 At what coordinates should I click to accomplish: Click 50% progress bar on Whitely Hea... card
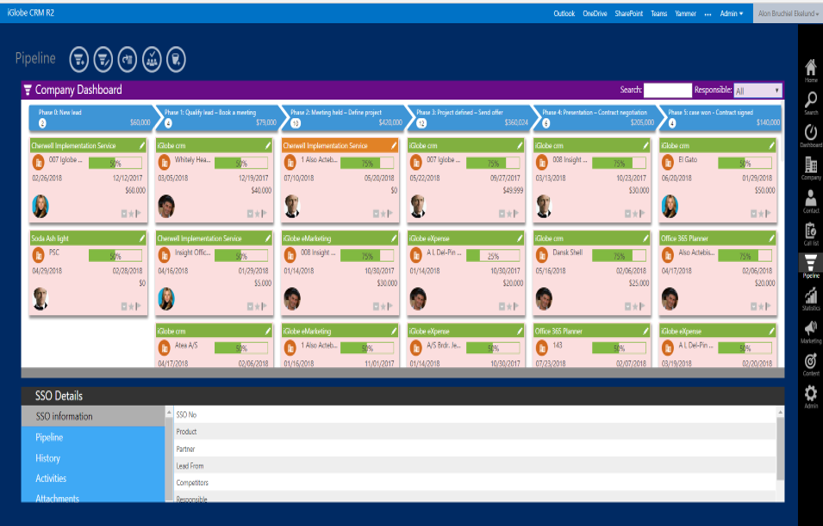[x=241, y=163]
